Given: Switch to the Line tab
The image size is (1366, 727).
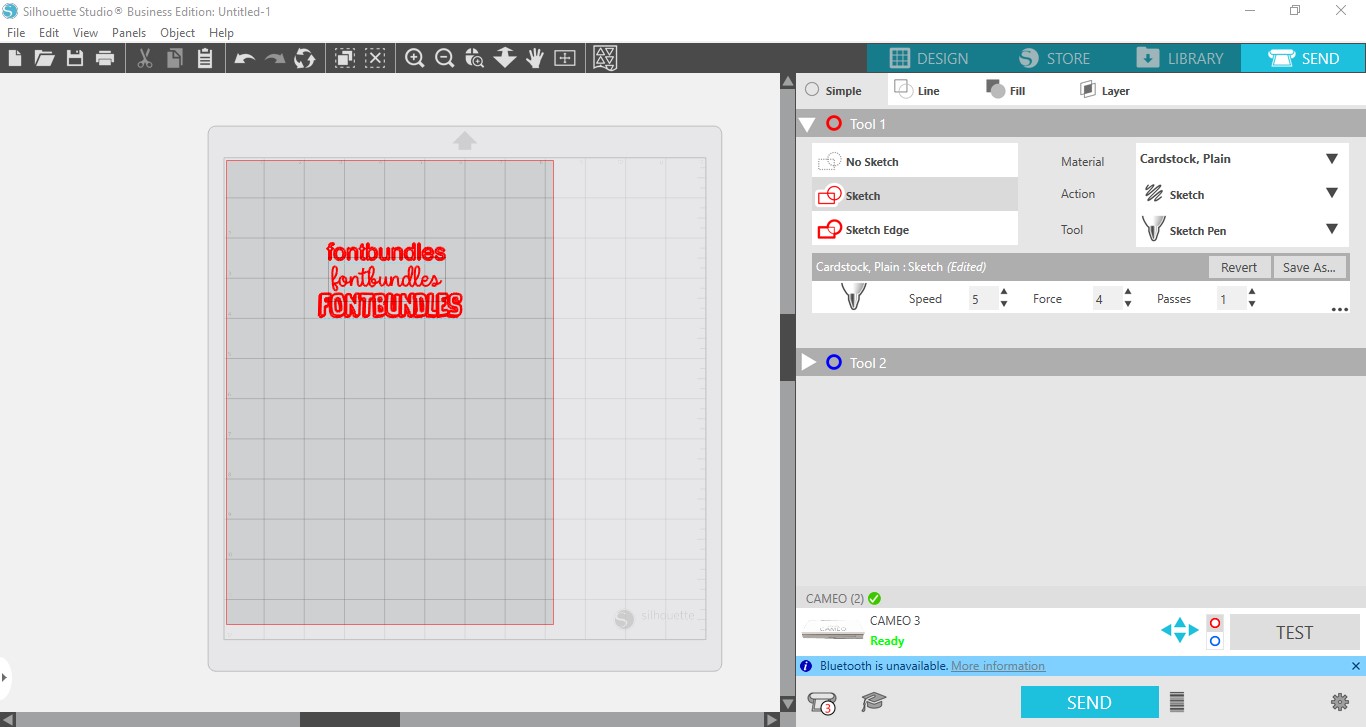Looking at the screenshot, I should point(917,90).
